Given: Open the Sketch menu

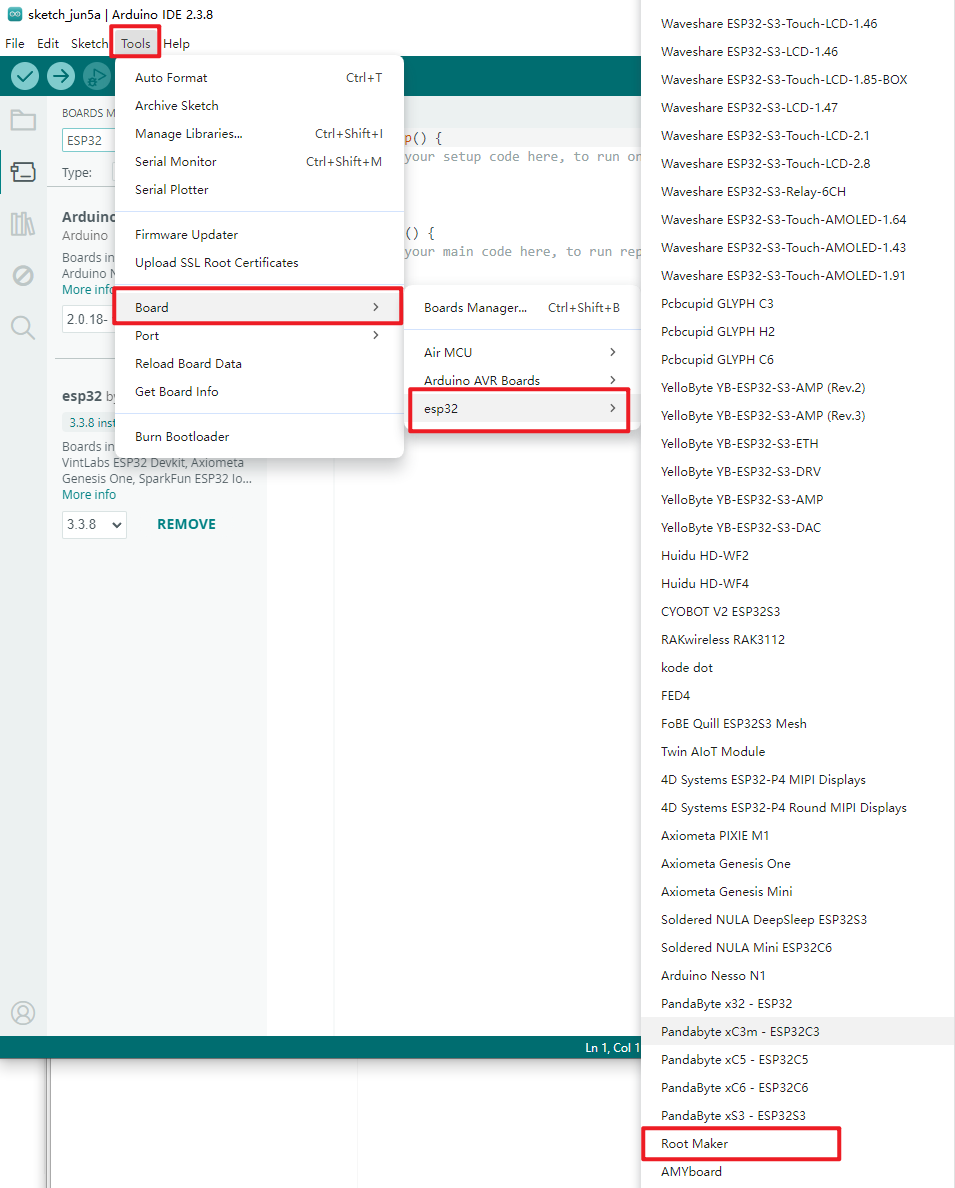Looking at the screenshot, I should tap(89, 43).
